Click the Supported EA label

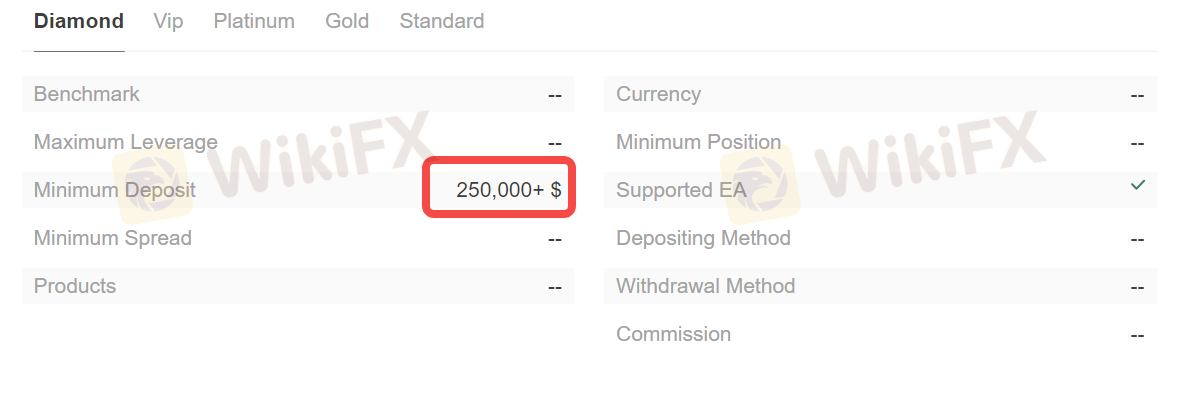pyautogui.click(x=681, y=190)
